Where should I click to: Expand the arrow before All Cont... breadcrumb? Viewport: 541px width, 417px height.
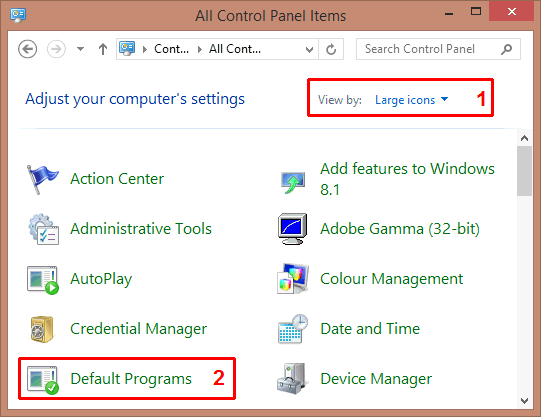click(x=200, y=49)
